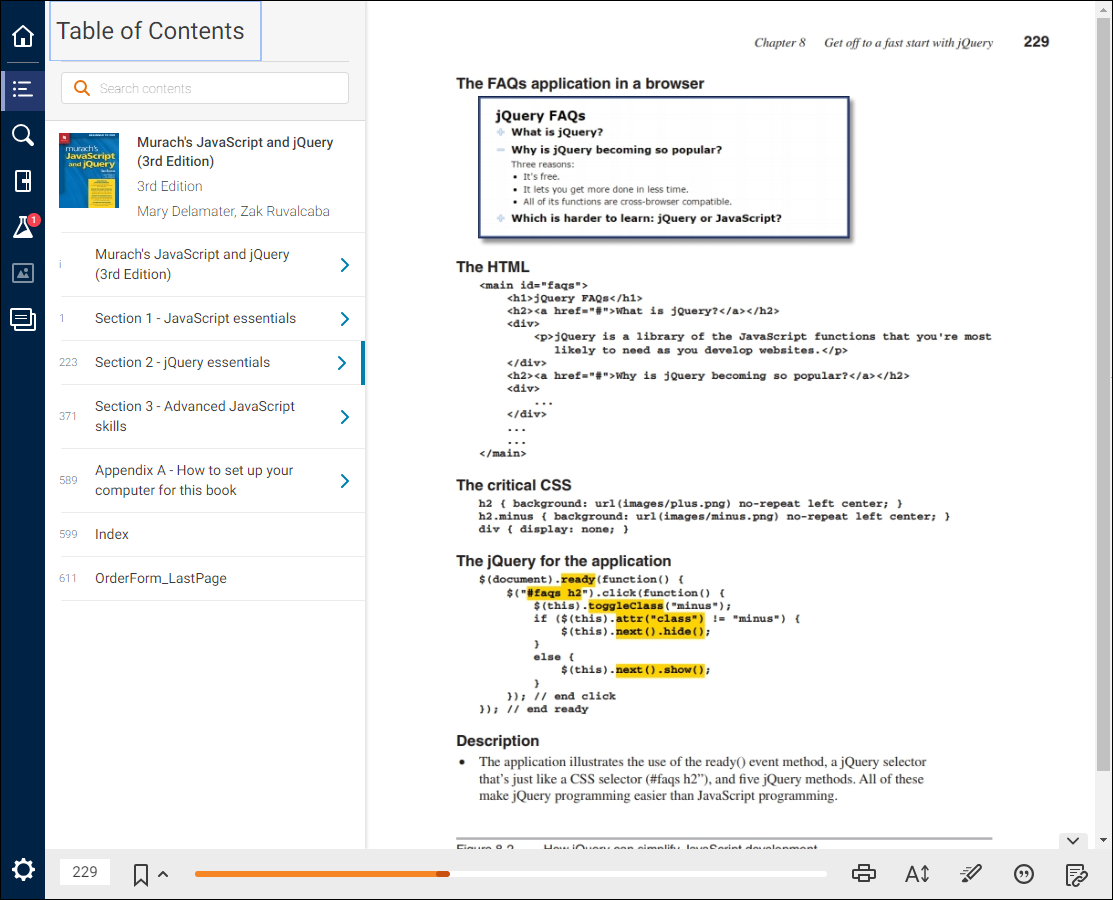Select the highlighter annotation tool
Image resolution: width=1113 pixels, height=900 pixels.
click(970, 872)
